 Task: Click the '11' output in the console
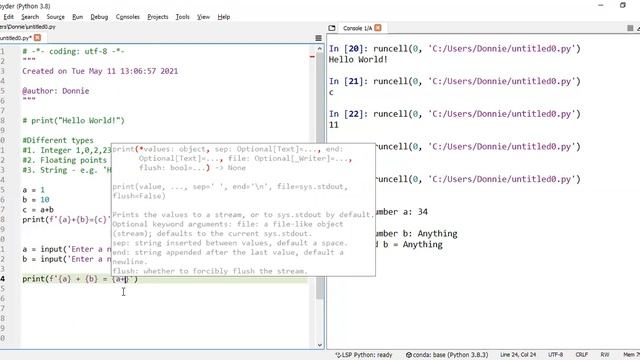[334, 125]
